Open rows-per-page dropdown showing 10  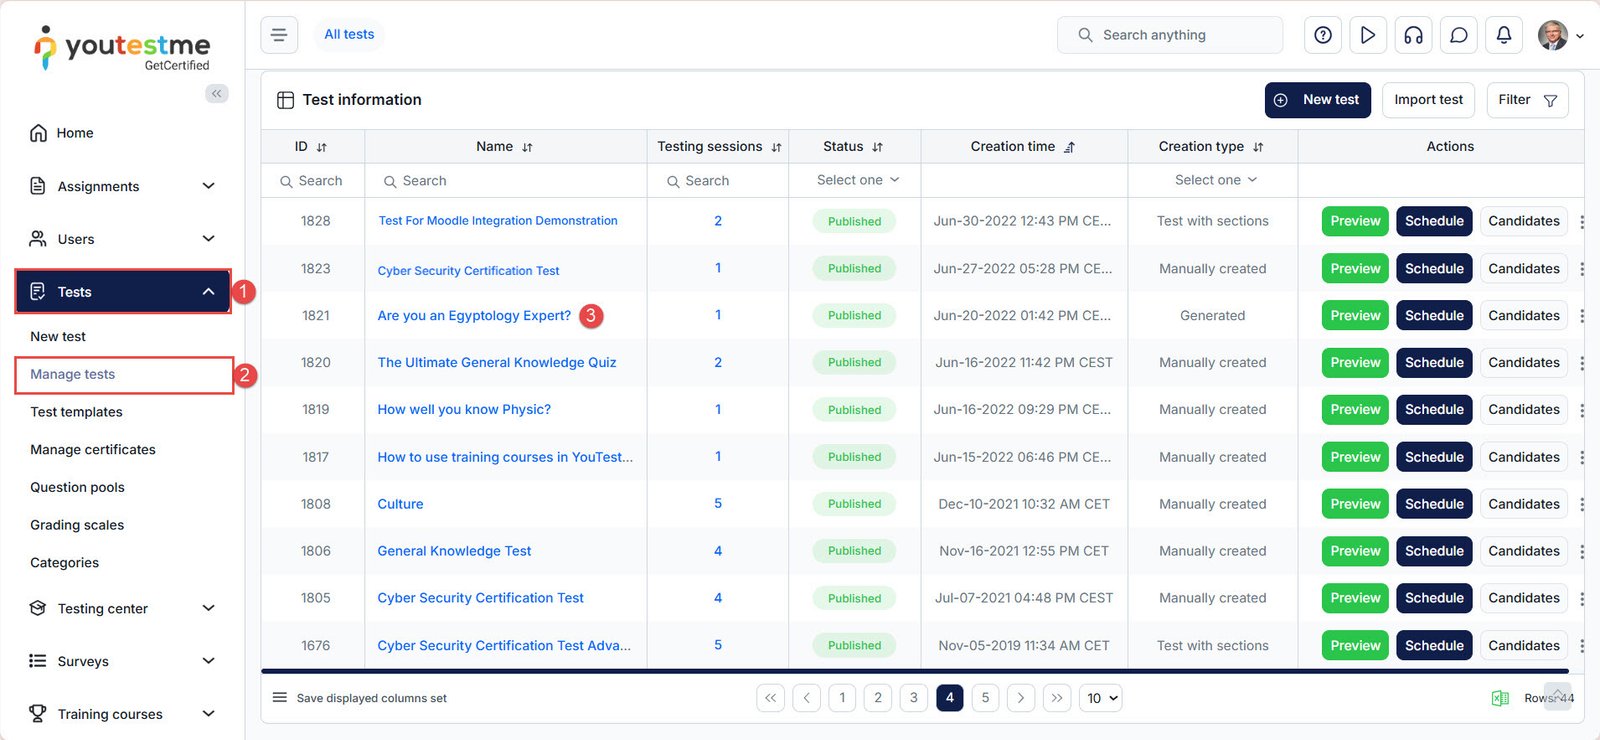coord(1103,698)
